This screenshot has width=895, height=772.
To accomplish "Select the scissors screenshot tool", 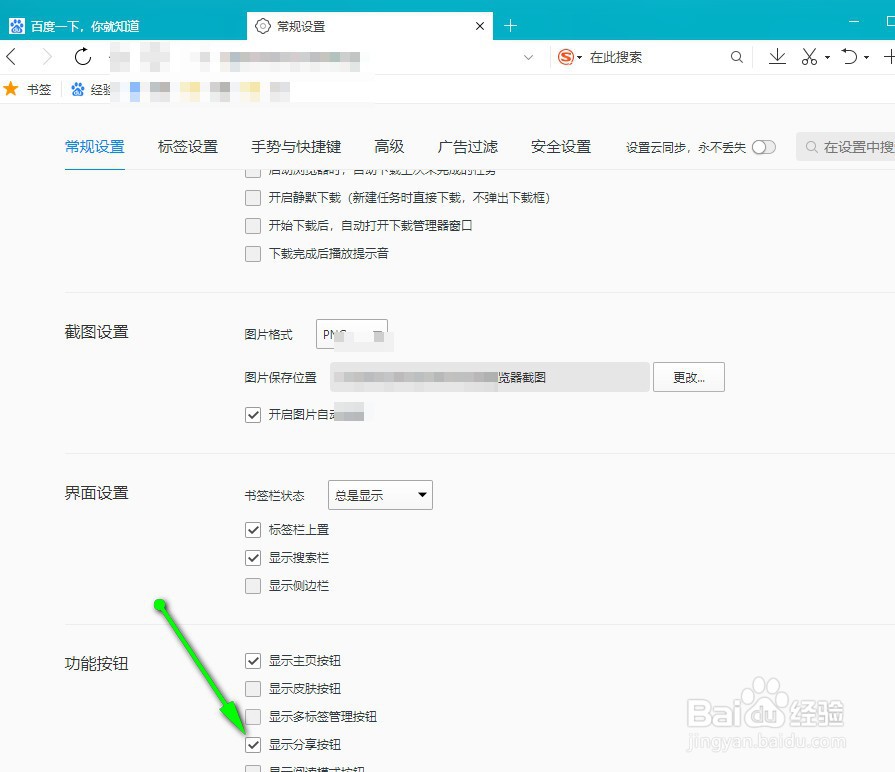I will 809,57.
